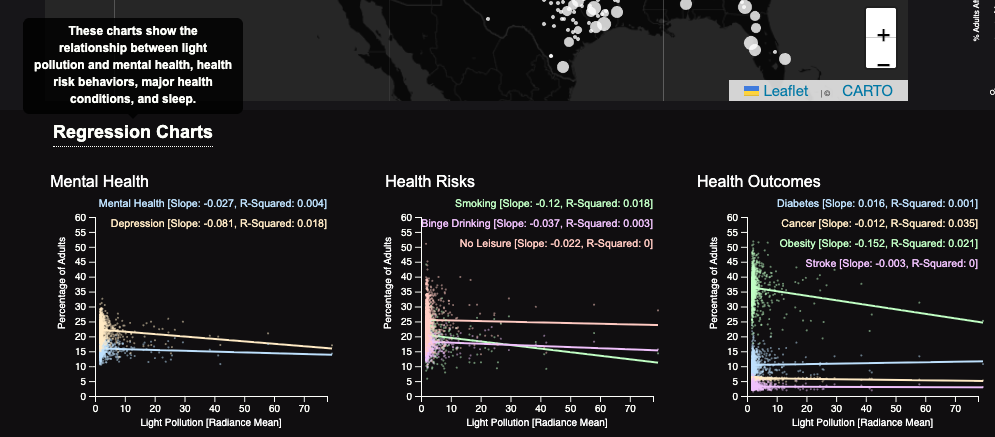Select the Cancer regression legend label
Viewport: 995px width, 437px height.
[887, 223]
